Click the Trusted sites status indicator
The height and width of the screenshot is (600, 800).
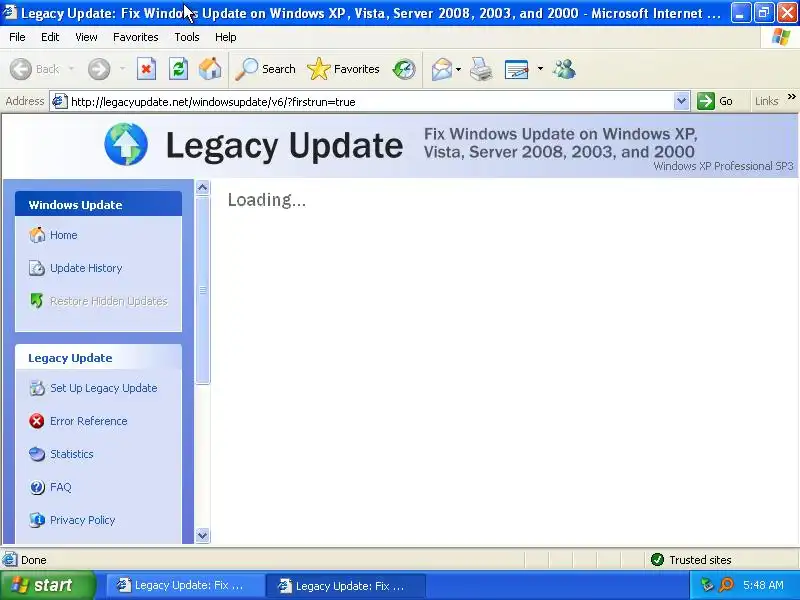(x=691, y=560)
